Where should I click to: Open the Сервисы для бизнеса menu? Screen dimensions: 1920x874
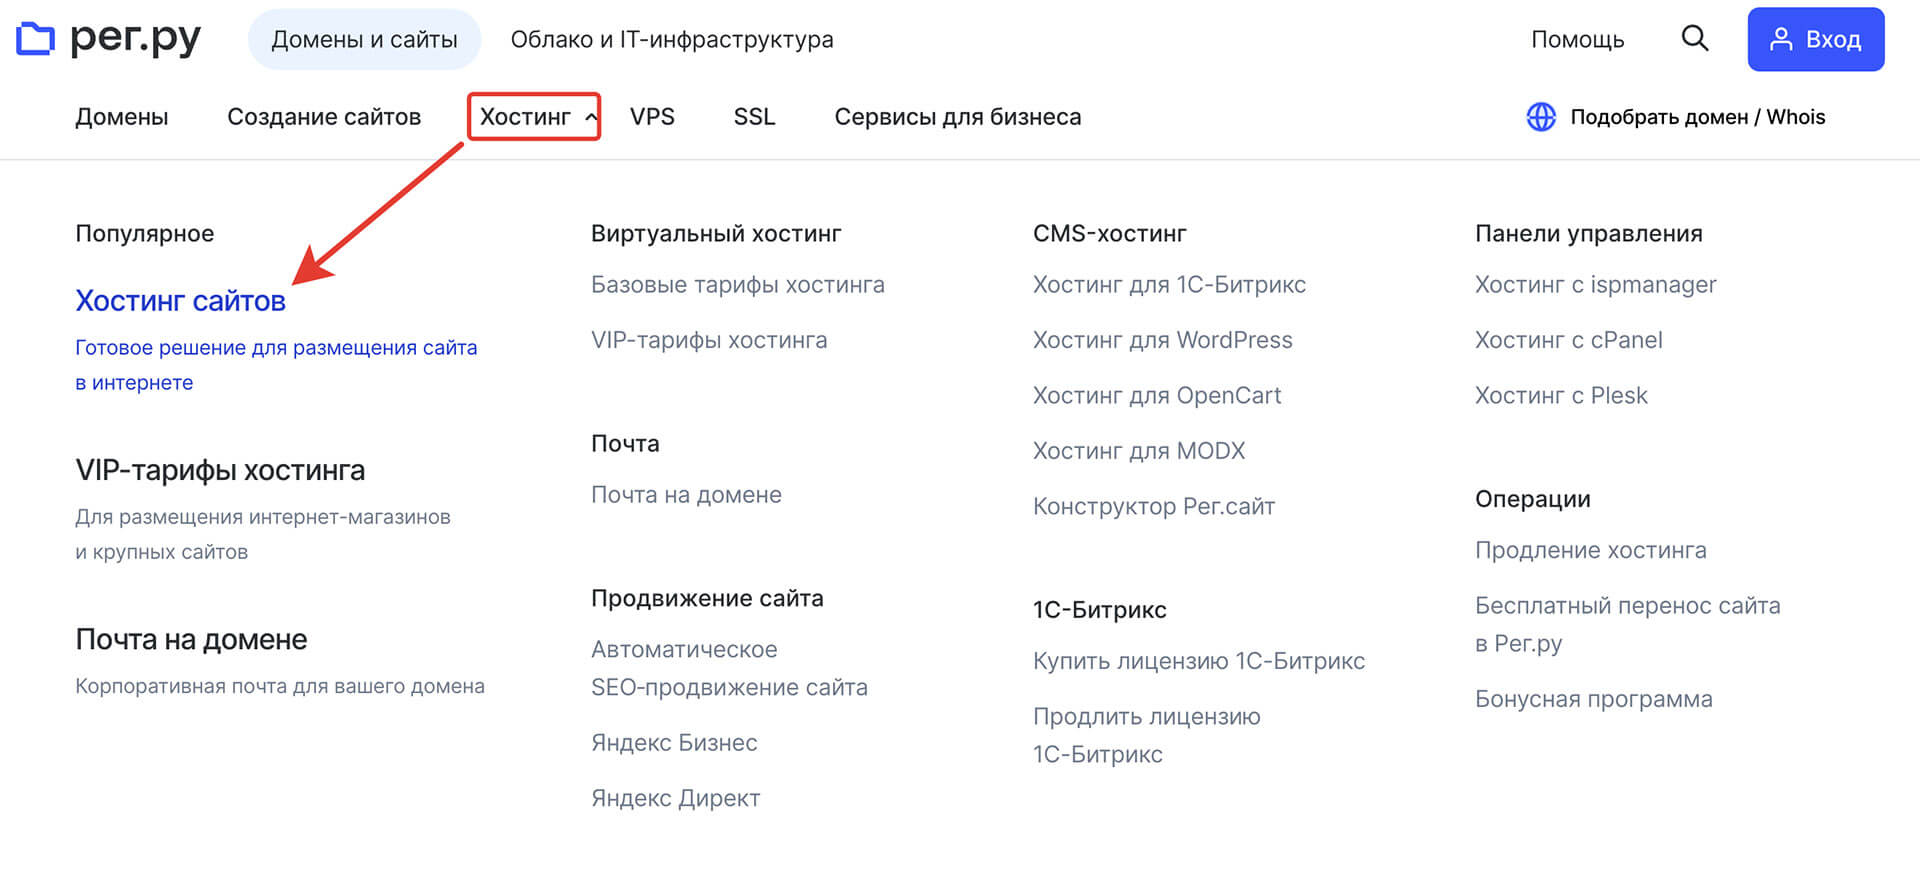(957, 116)
